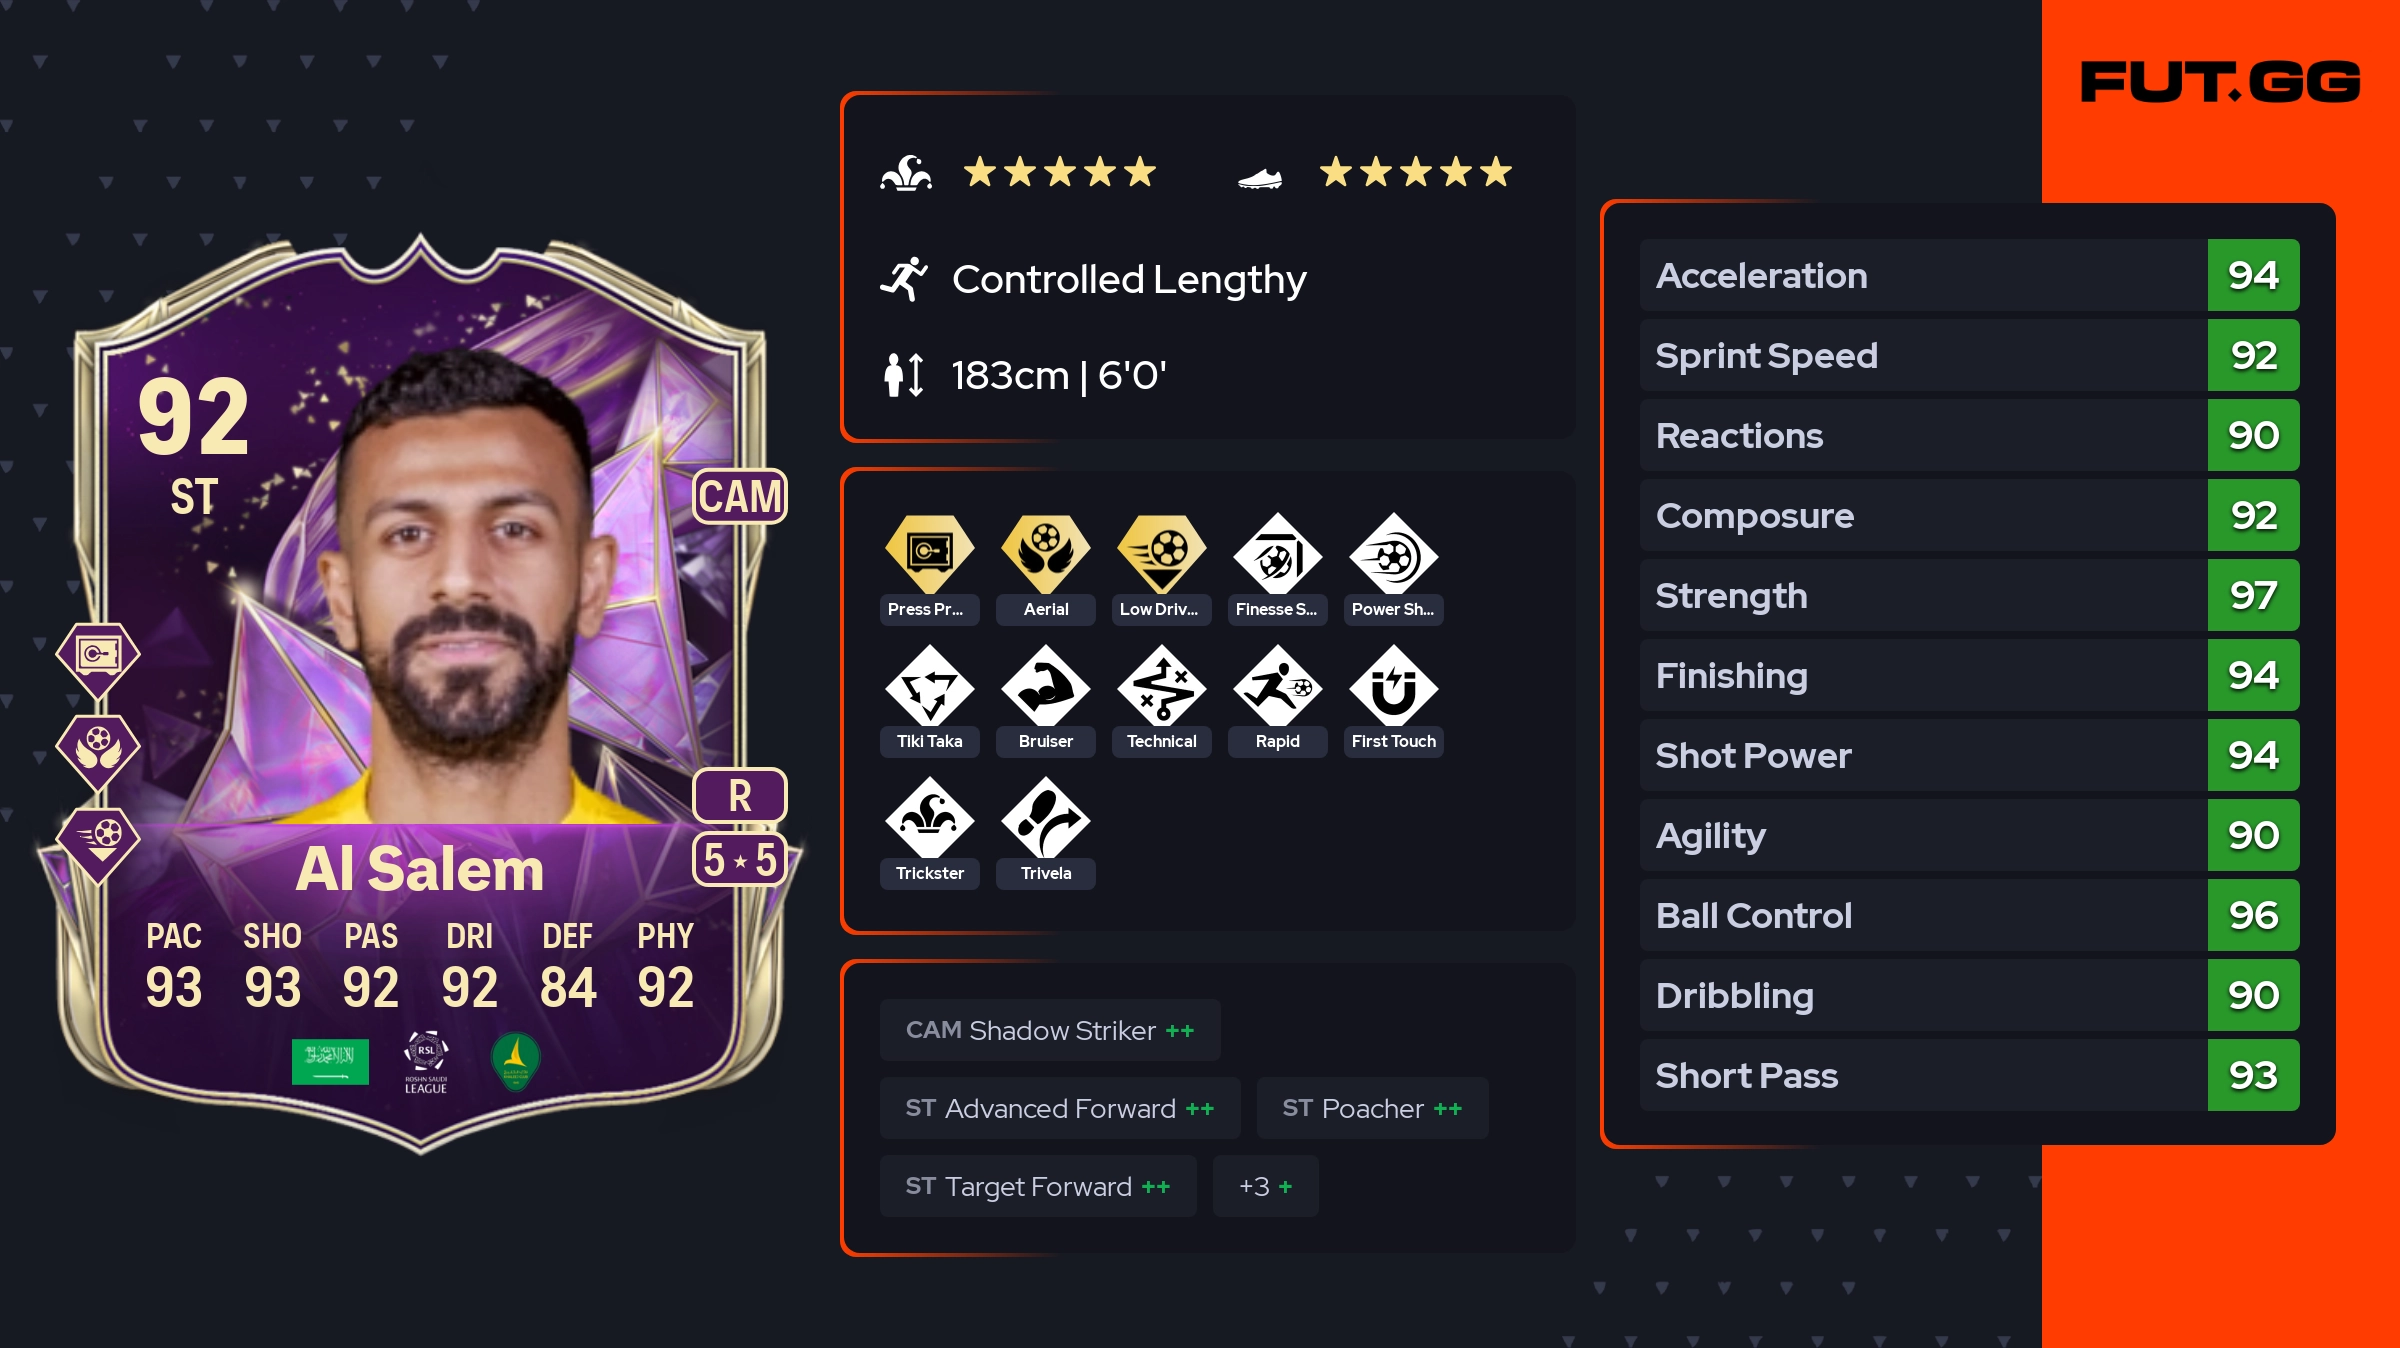2400x1348 pixels.
Task: Click the Power Shot playstyle icon
Action: pos(1393,553)
